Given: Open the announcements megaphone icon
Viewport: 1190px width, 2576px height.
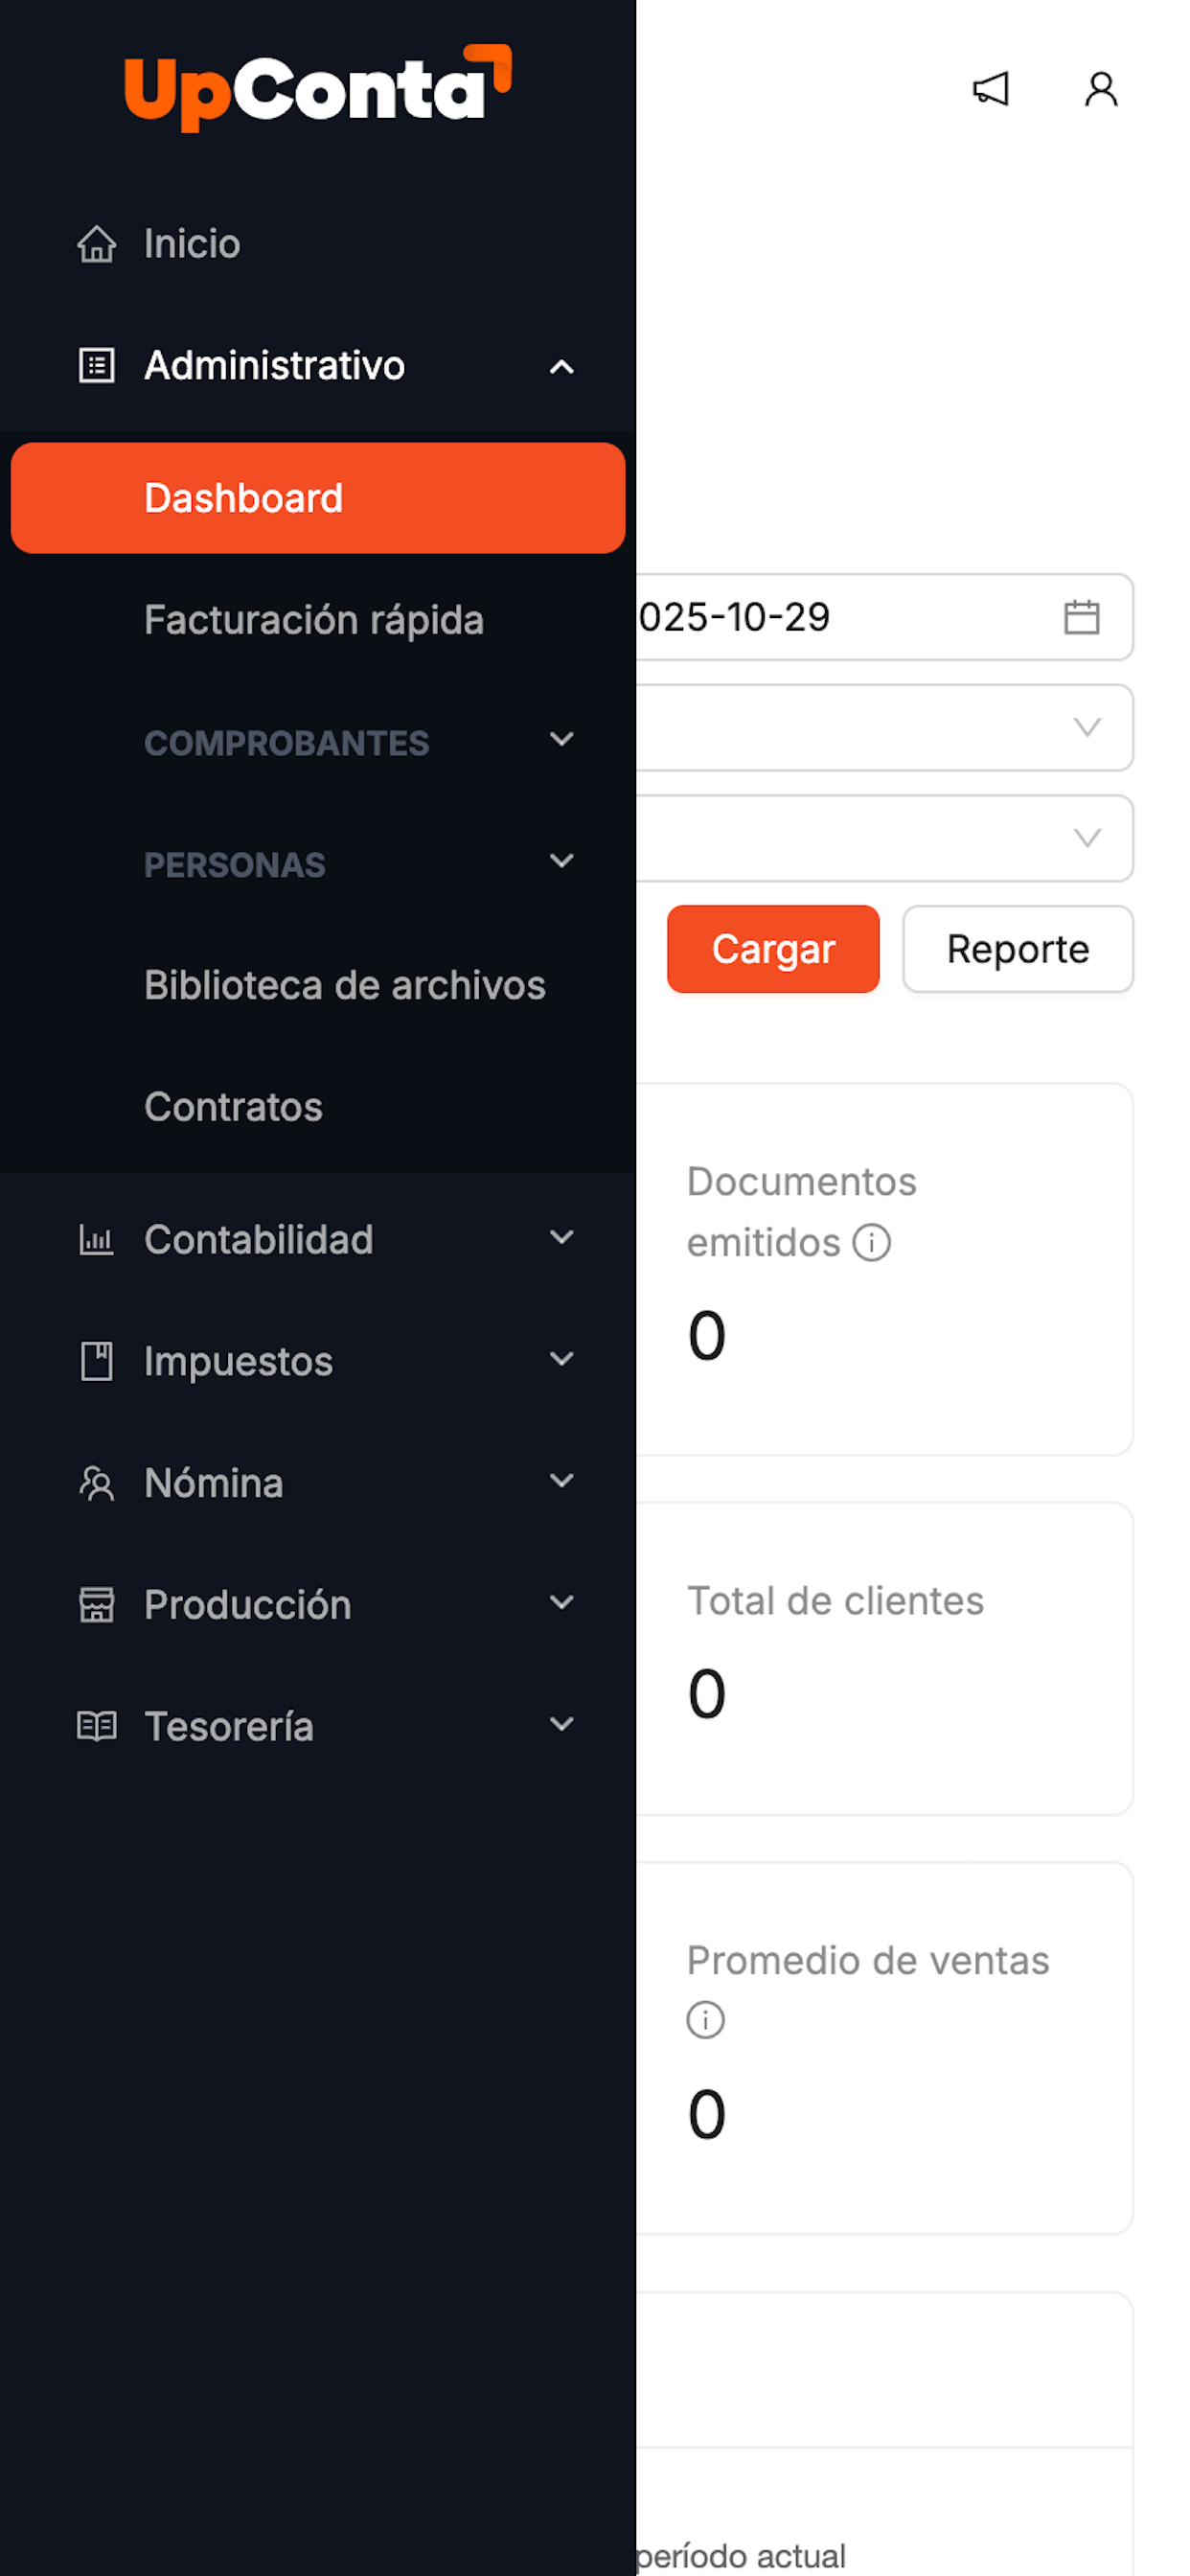Looking at the screenshot, I should [x=990, y=89].
